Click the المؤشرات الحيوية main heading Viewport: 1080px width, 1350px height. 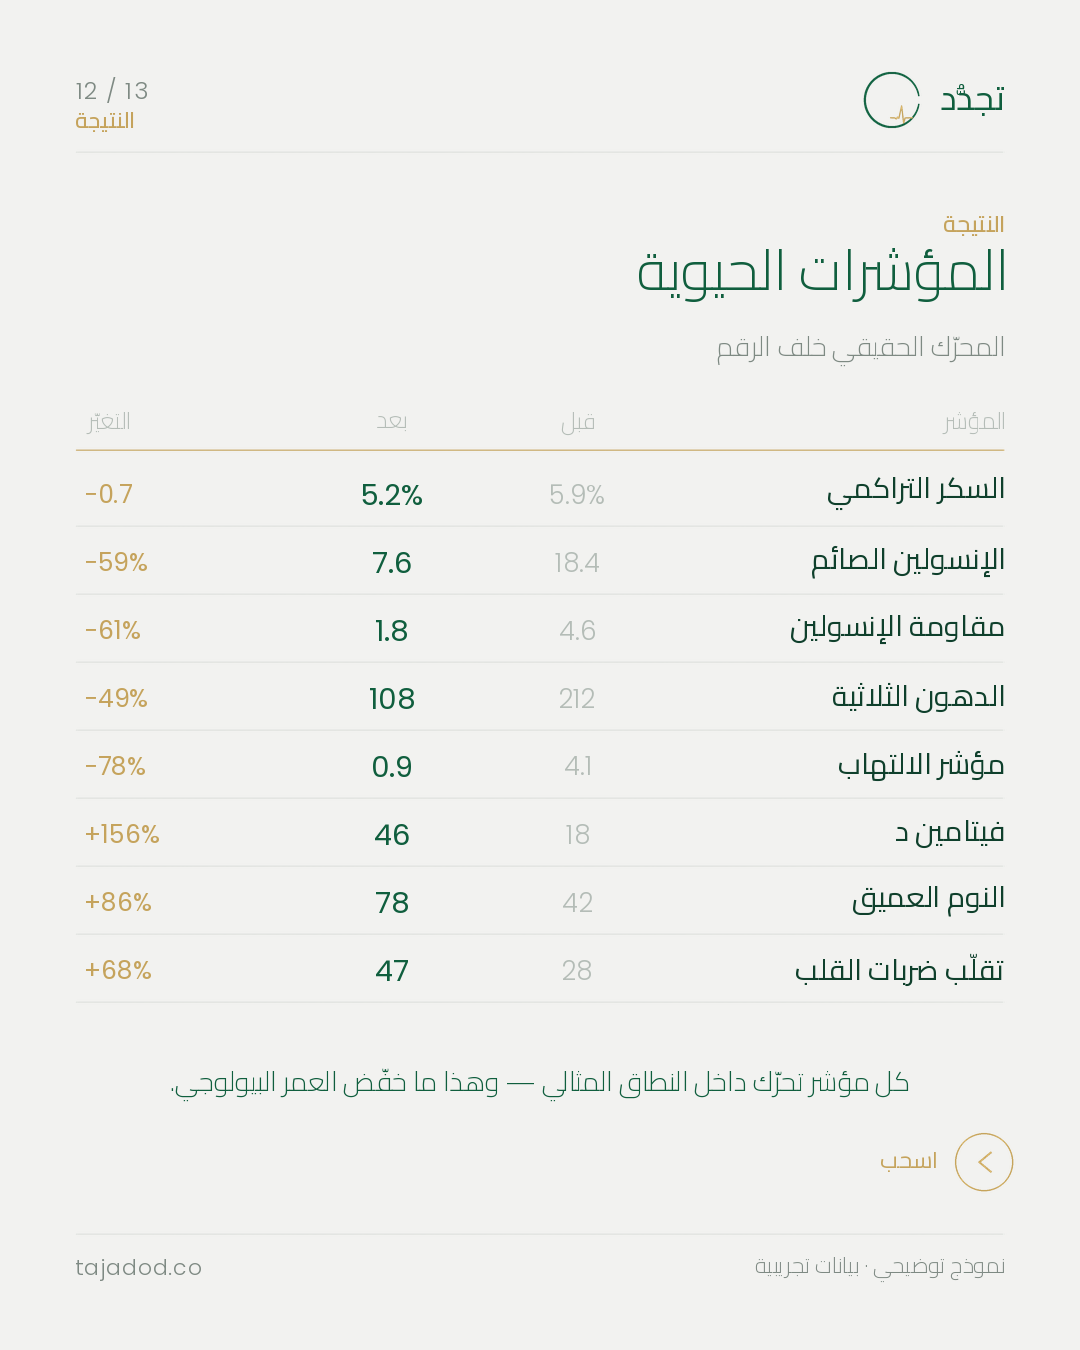822,272
